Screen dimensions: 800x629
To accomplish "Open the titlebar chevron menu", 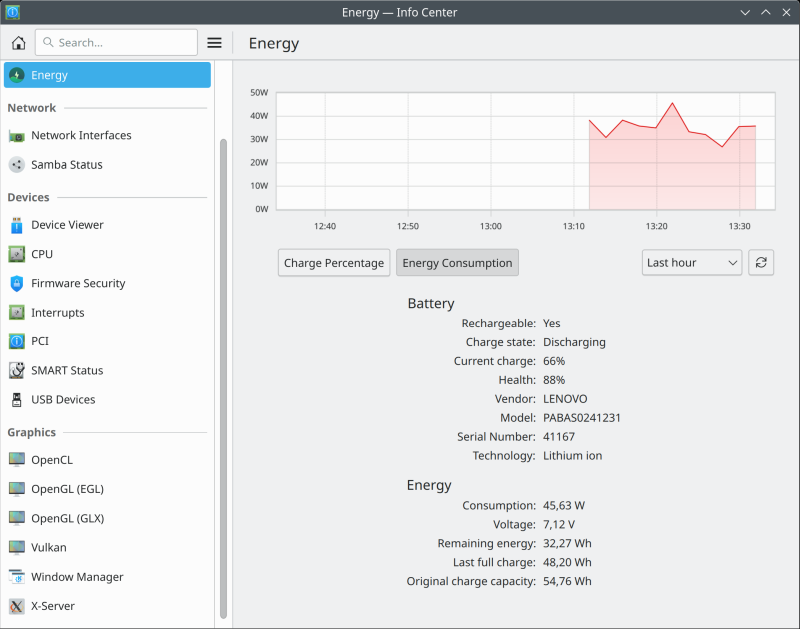I will pos(745,12).
